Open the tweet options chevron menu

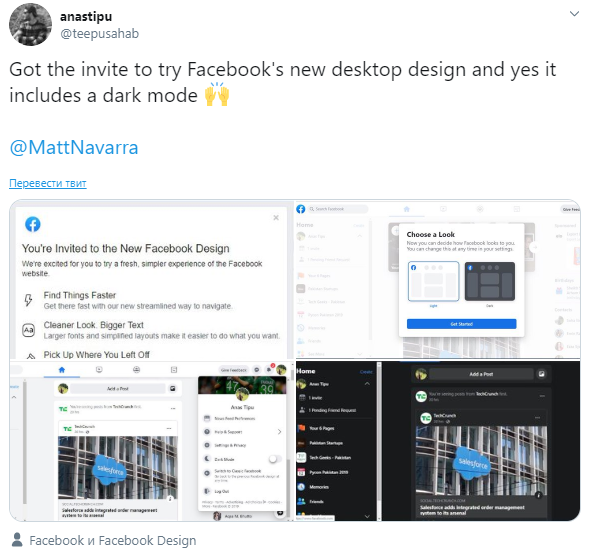(574, 14)
